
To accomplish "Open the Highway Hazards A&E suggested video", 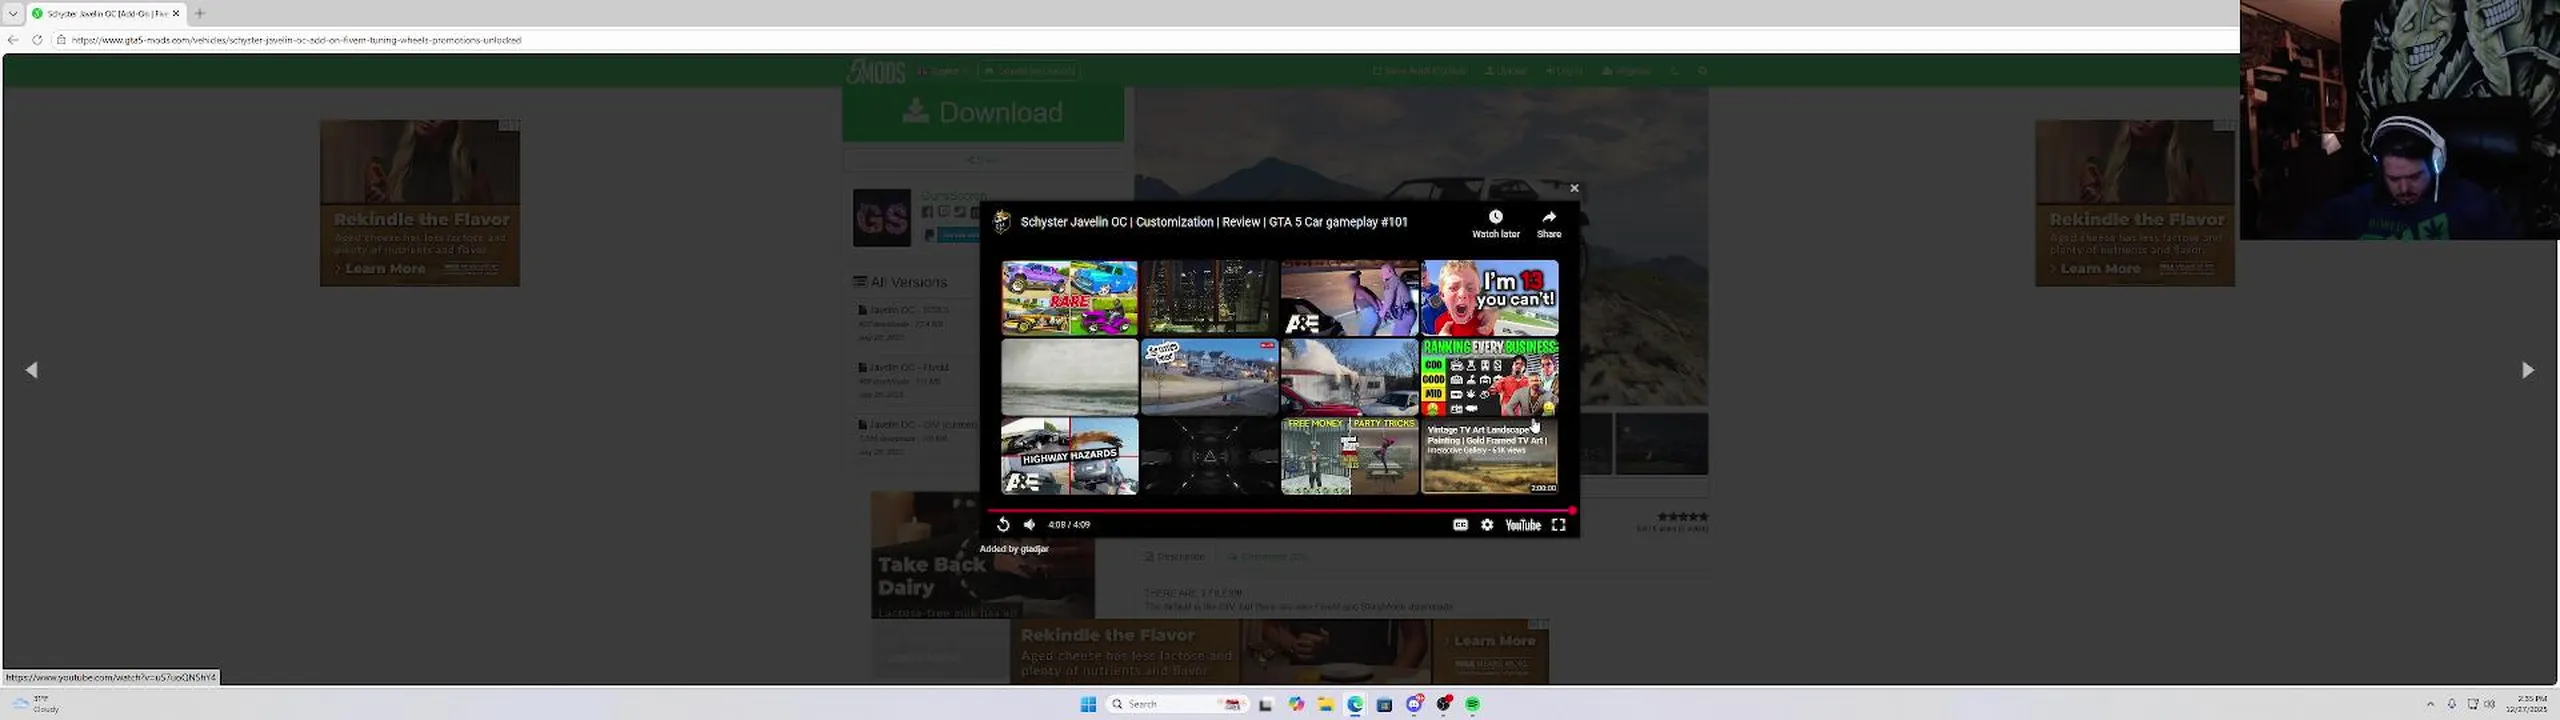I will pyautogui.click(x=1069, y=456).
